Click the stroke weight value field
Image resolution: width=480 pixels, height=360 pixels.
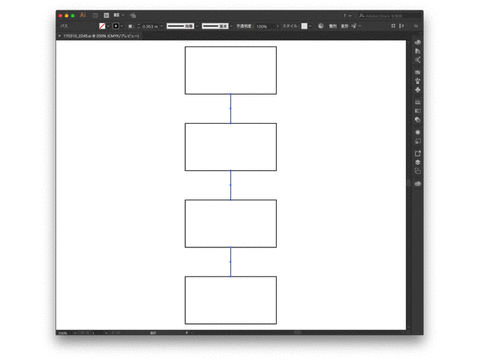(150, 26)
